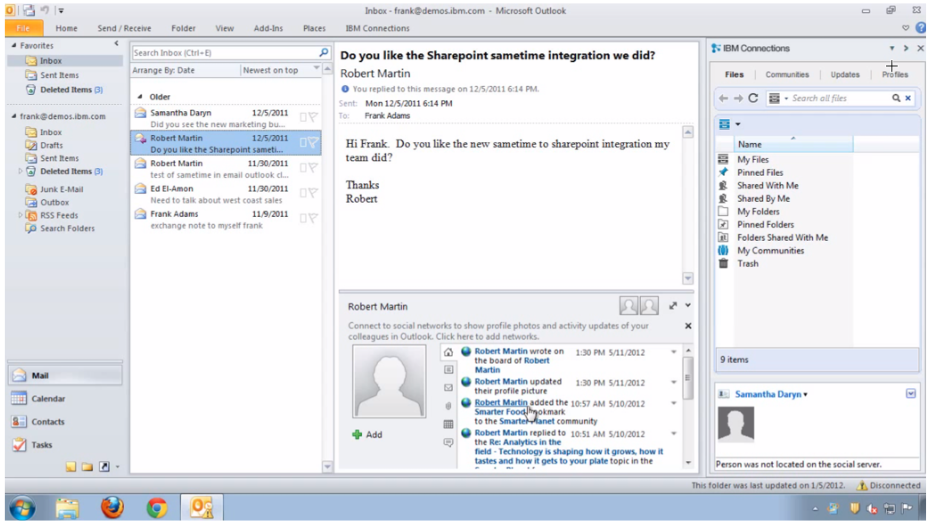
Task: Open the People Pane options chevron
Action: (x=688, y=306)
